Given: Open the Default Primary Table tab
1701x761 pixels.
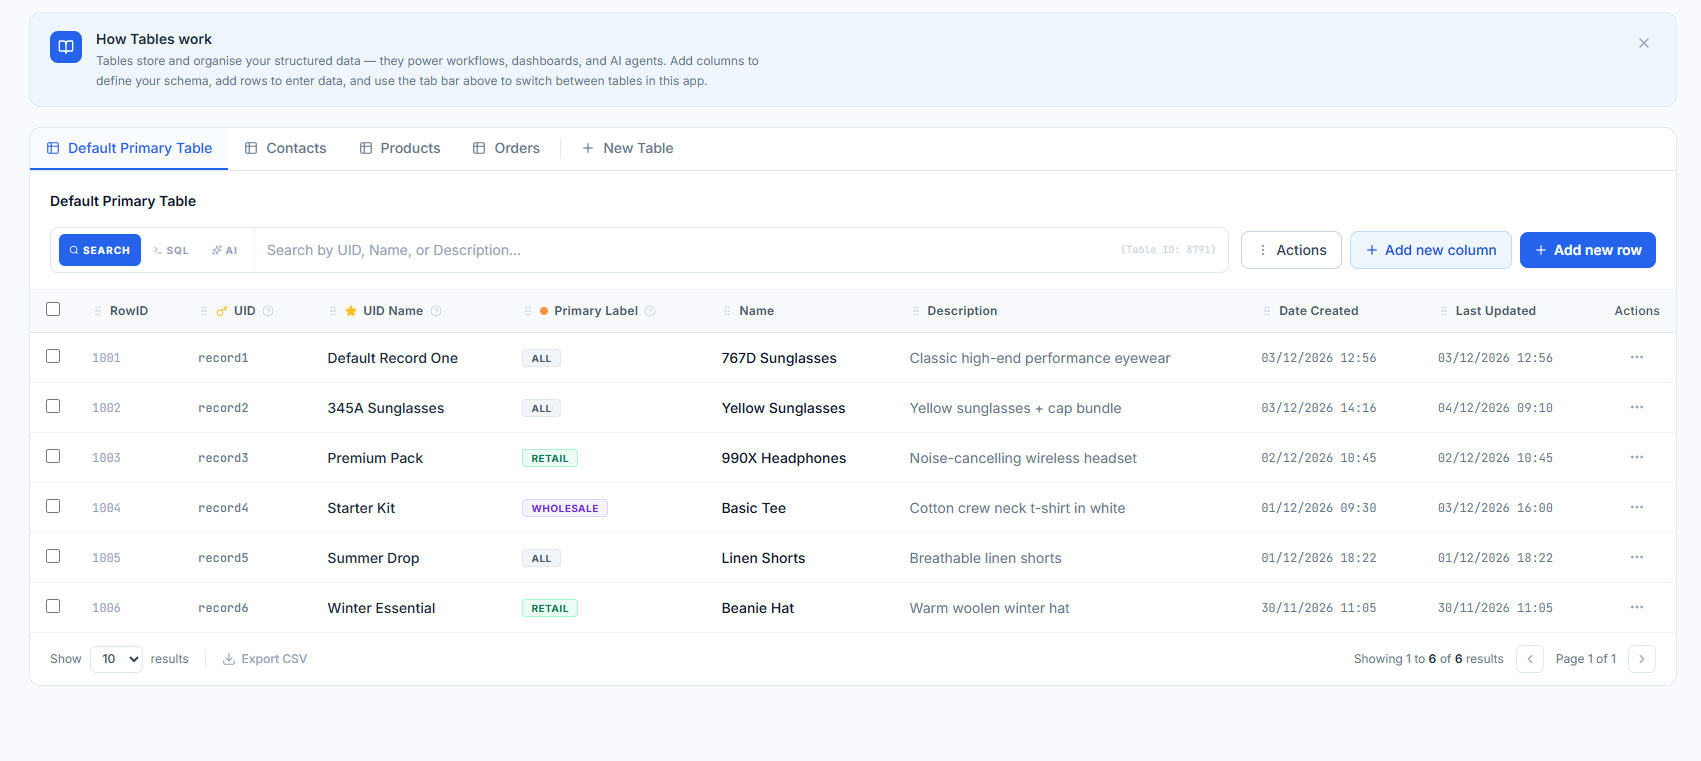Looking at the screenshot, I should point(129,148).
